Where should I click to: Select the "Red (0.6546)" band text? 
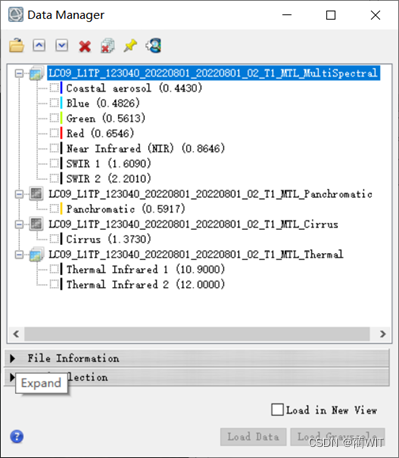pos(100,133)
